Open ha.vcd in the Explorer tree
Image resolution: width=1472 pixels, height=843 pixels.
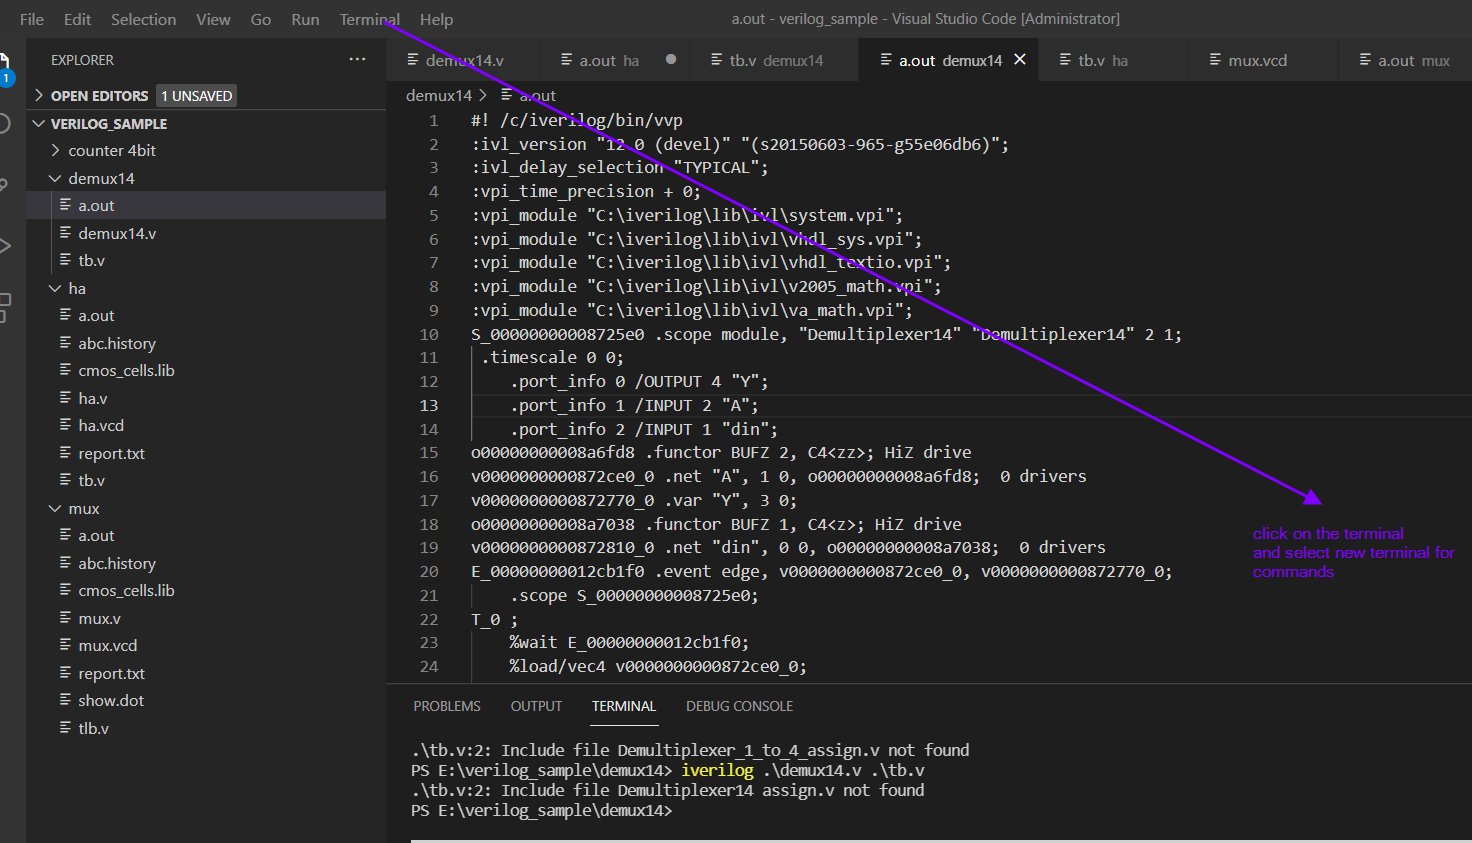(206, 425)
